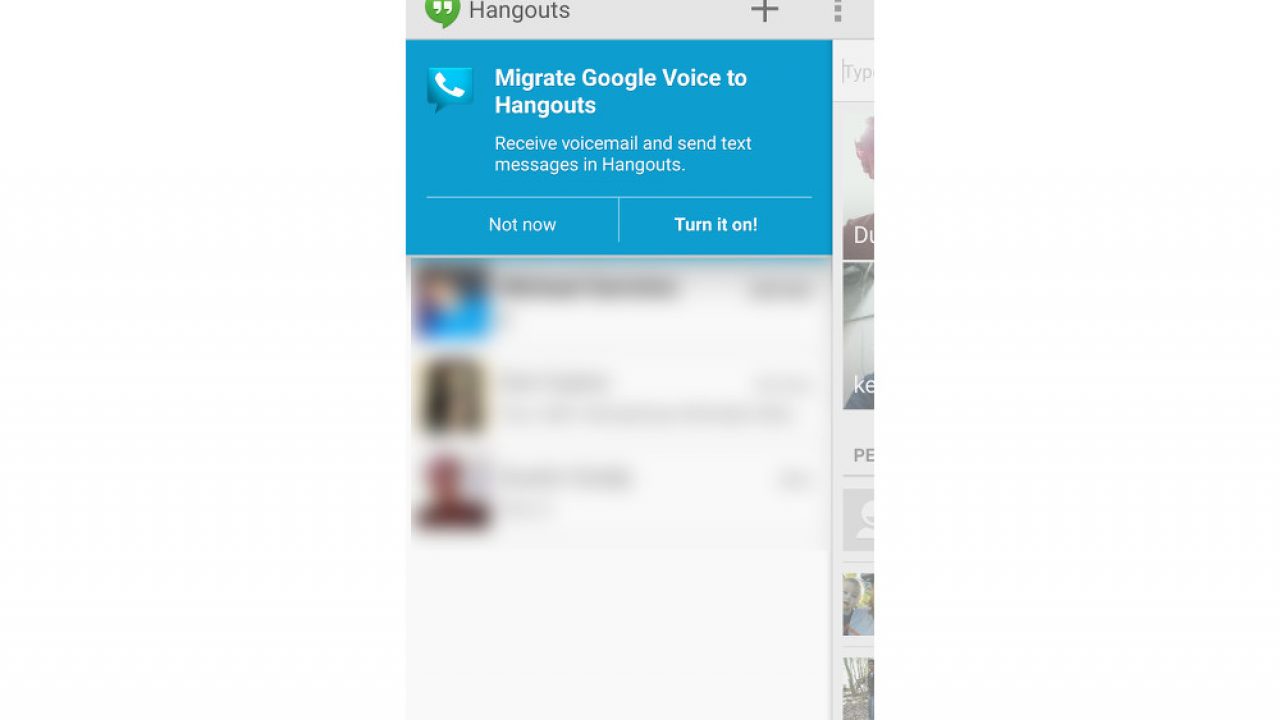Tap the PE section header

pyautogui.click(x=863, y=455)
